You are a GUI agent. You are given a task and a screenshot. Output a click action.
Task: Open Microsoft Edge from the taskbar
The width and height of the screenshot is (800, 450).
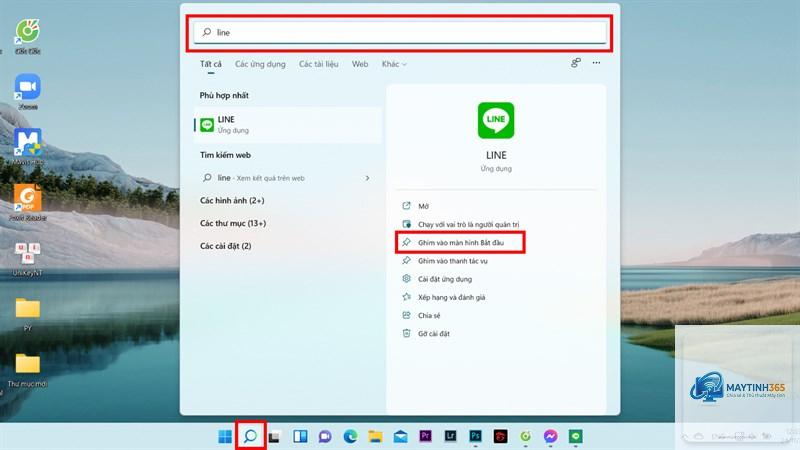(350, 436)
